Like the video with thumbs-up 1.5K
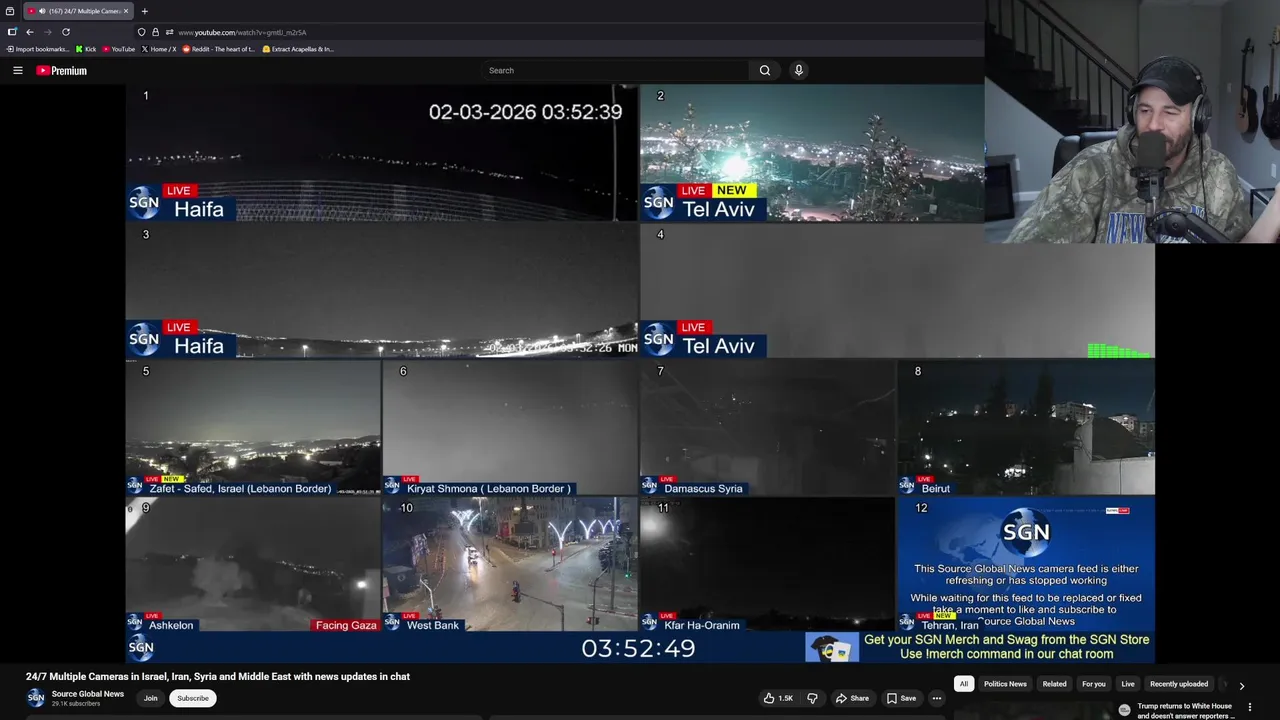The image size is (1280, 720). [778, 698]
